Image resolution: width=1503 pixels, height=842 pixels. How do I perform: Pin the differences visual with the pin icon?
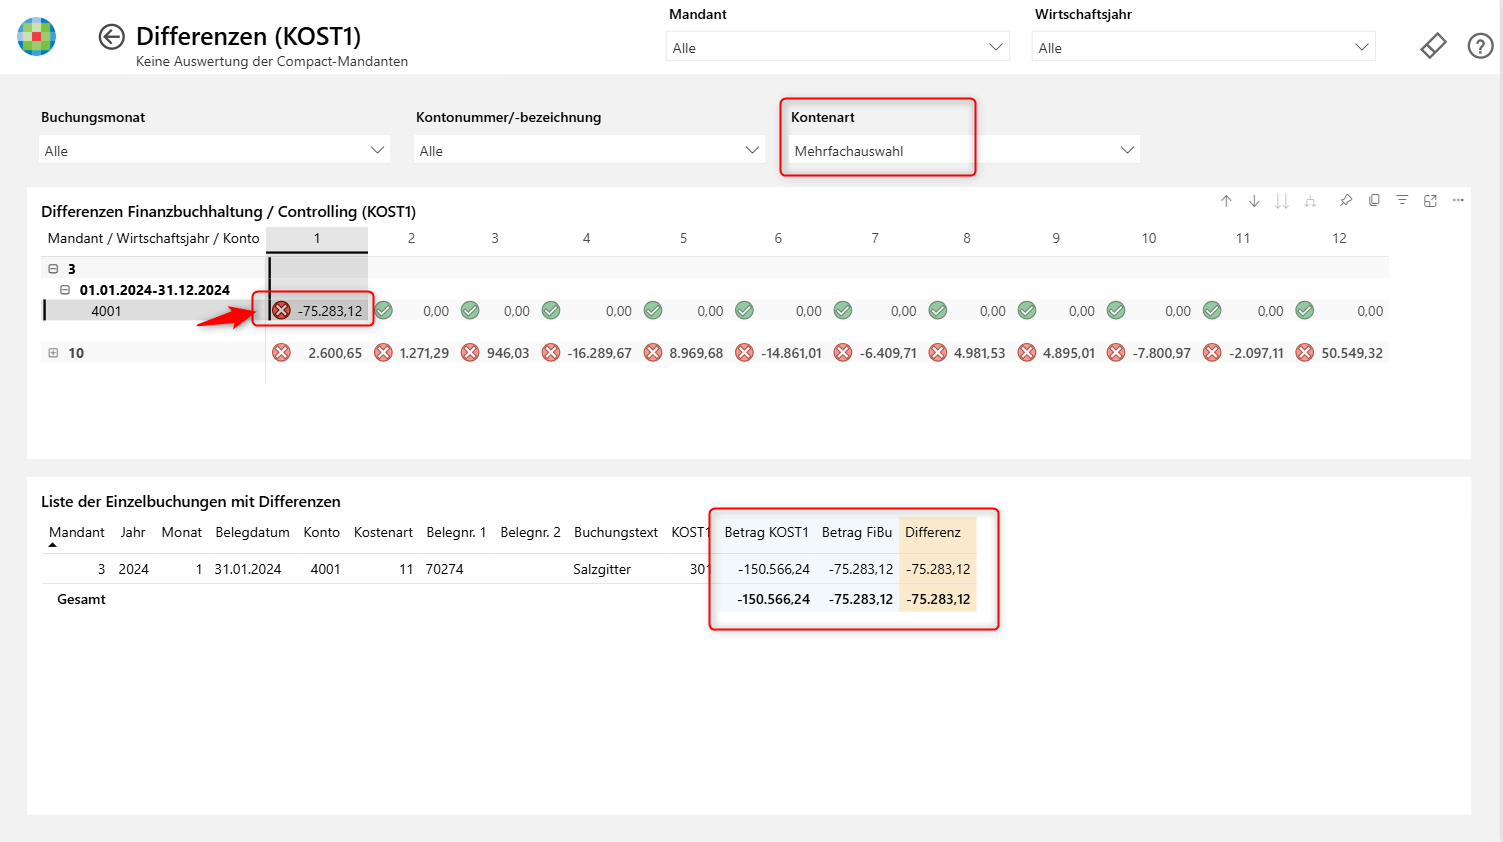(x=1346, y=200)
